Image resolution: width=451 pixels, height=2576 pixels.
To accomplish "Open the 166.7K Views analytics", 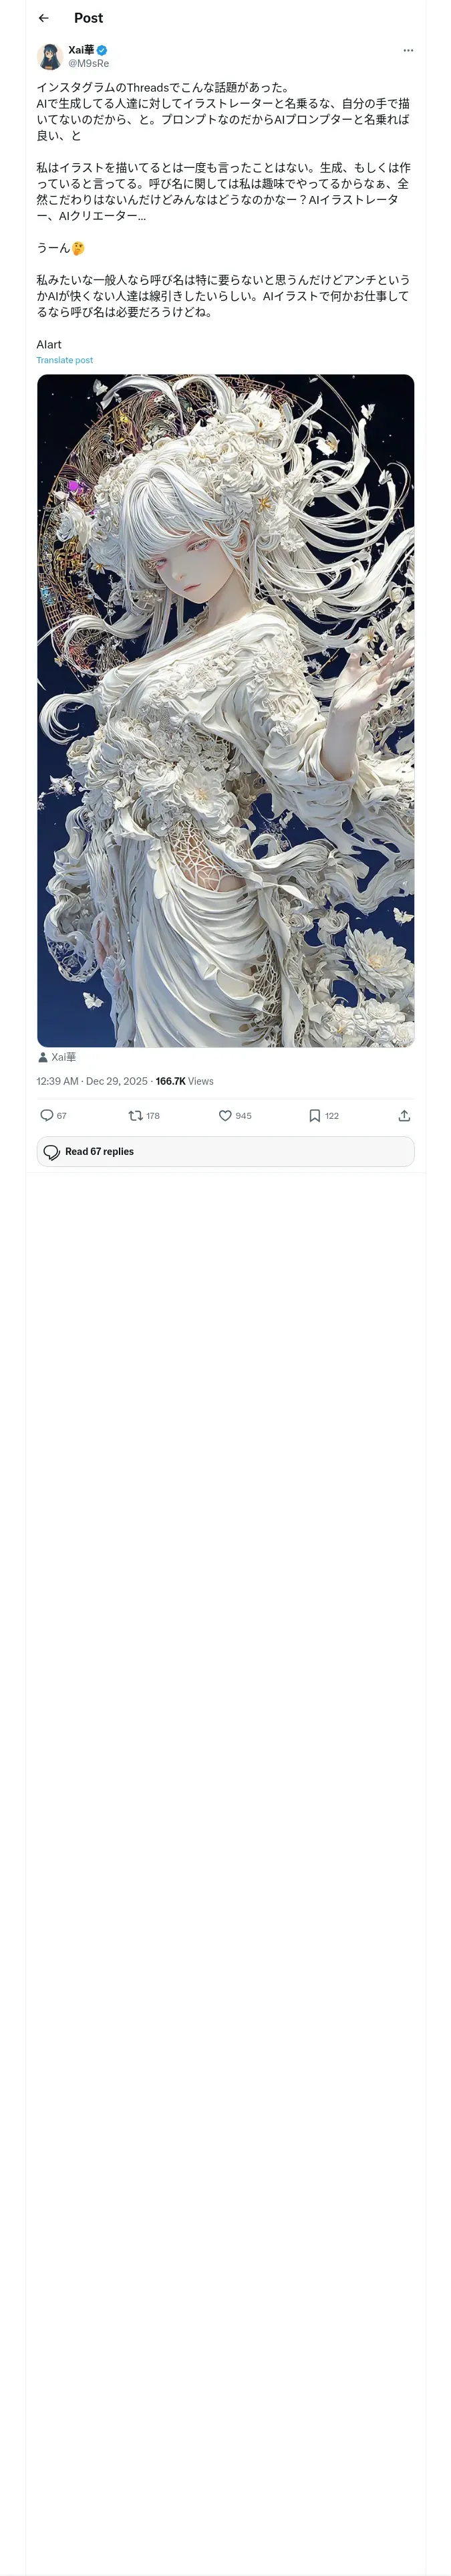I will (x=185, y=1081).
